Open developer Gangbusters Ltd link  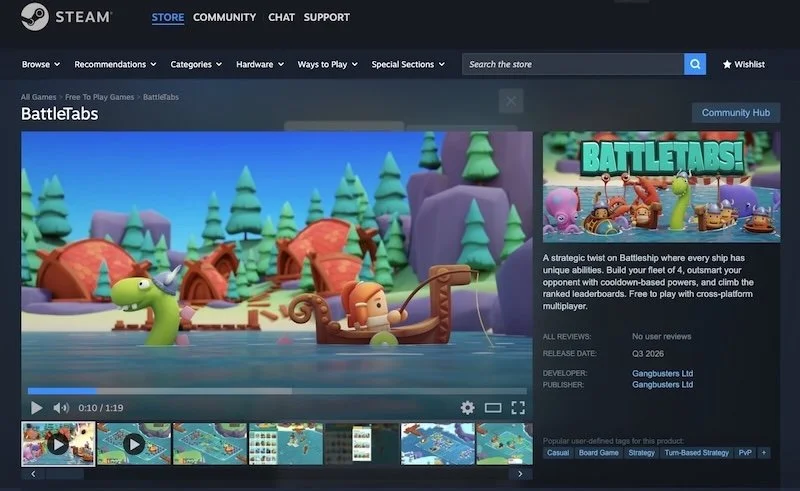[x=662, y=373]
